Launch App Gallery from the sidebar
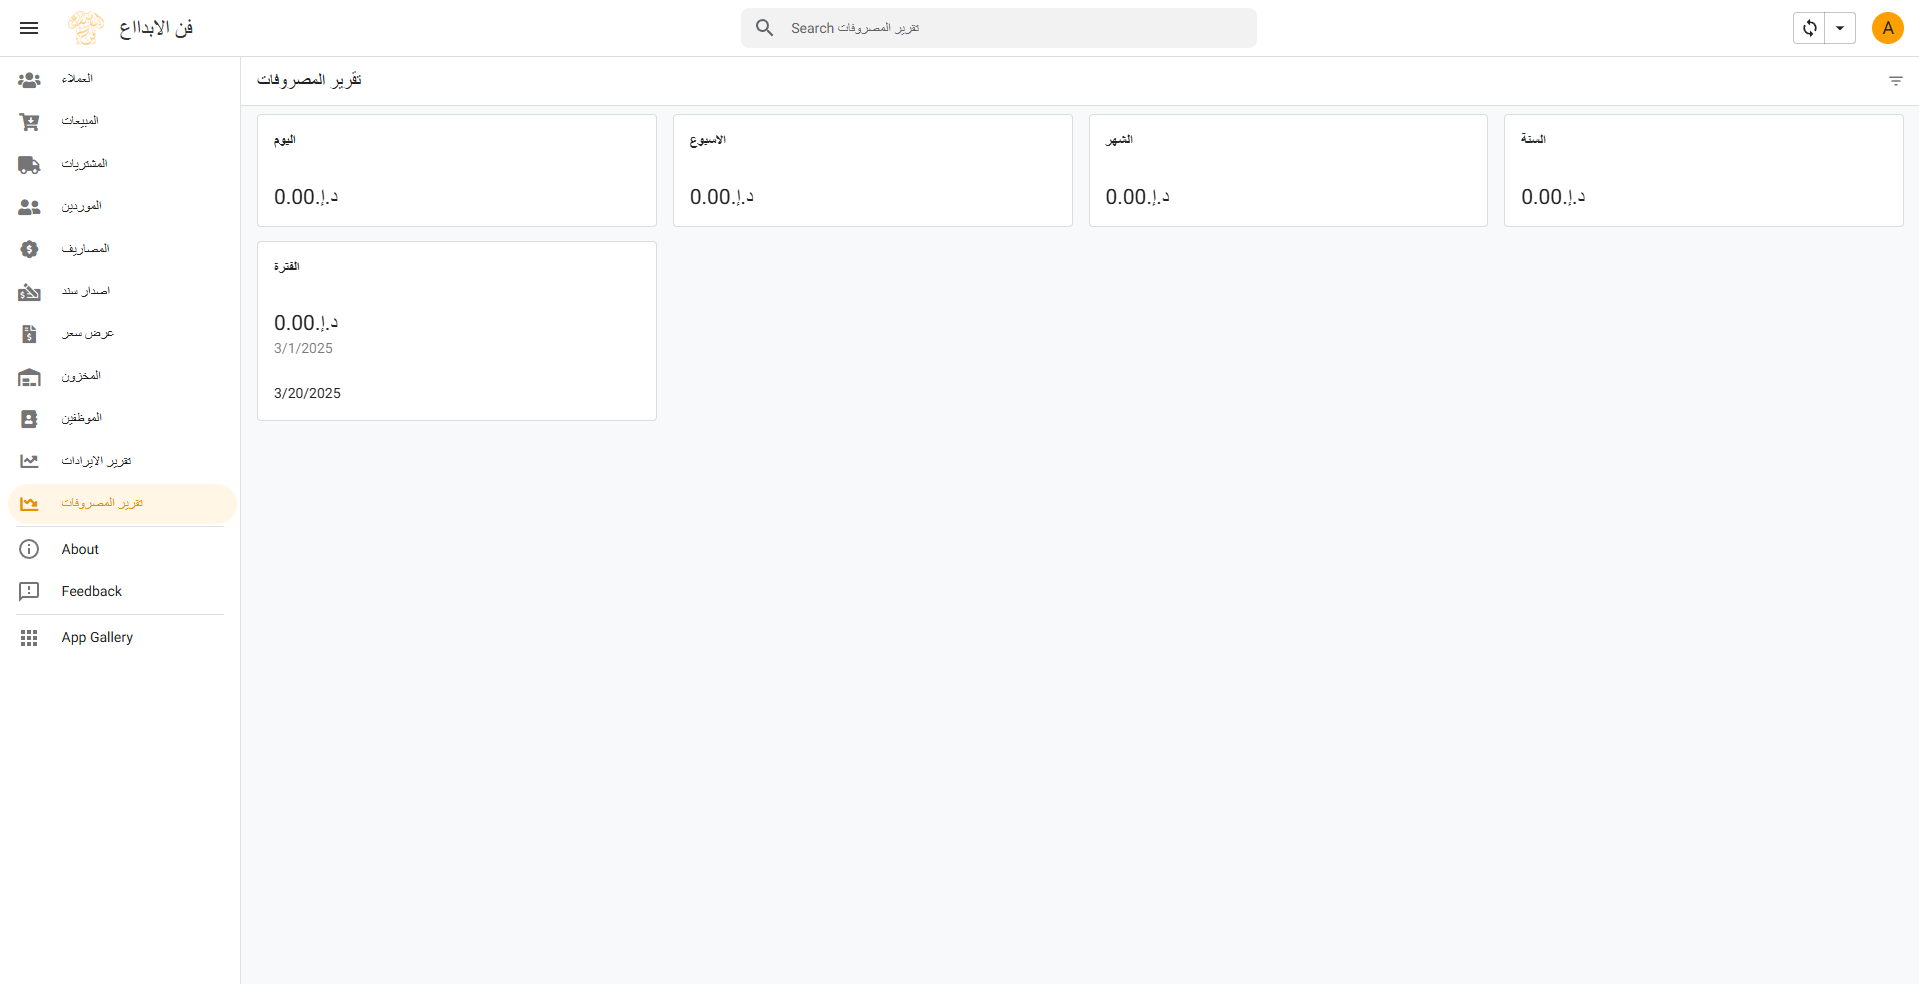This screenshot has width=1919, height=984. pos(97,637)
